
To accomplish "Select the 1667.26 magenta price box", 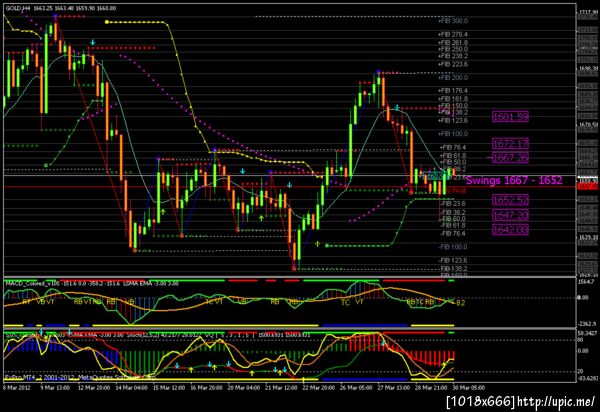I will point(510,157).
